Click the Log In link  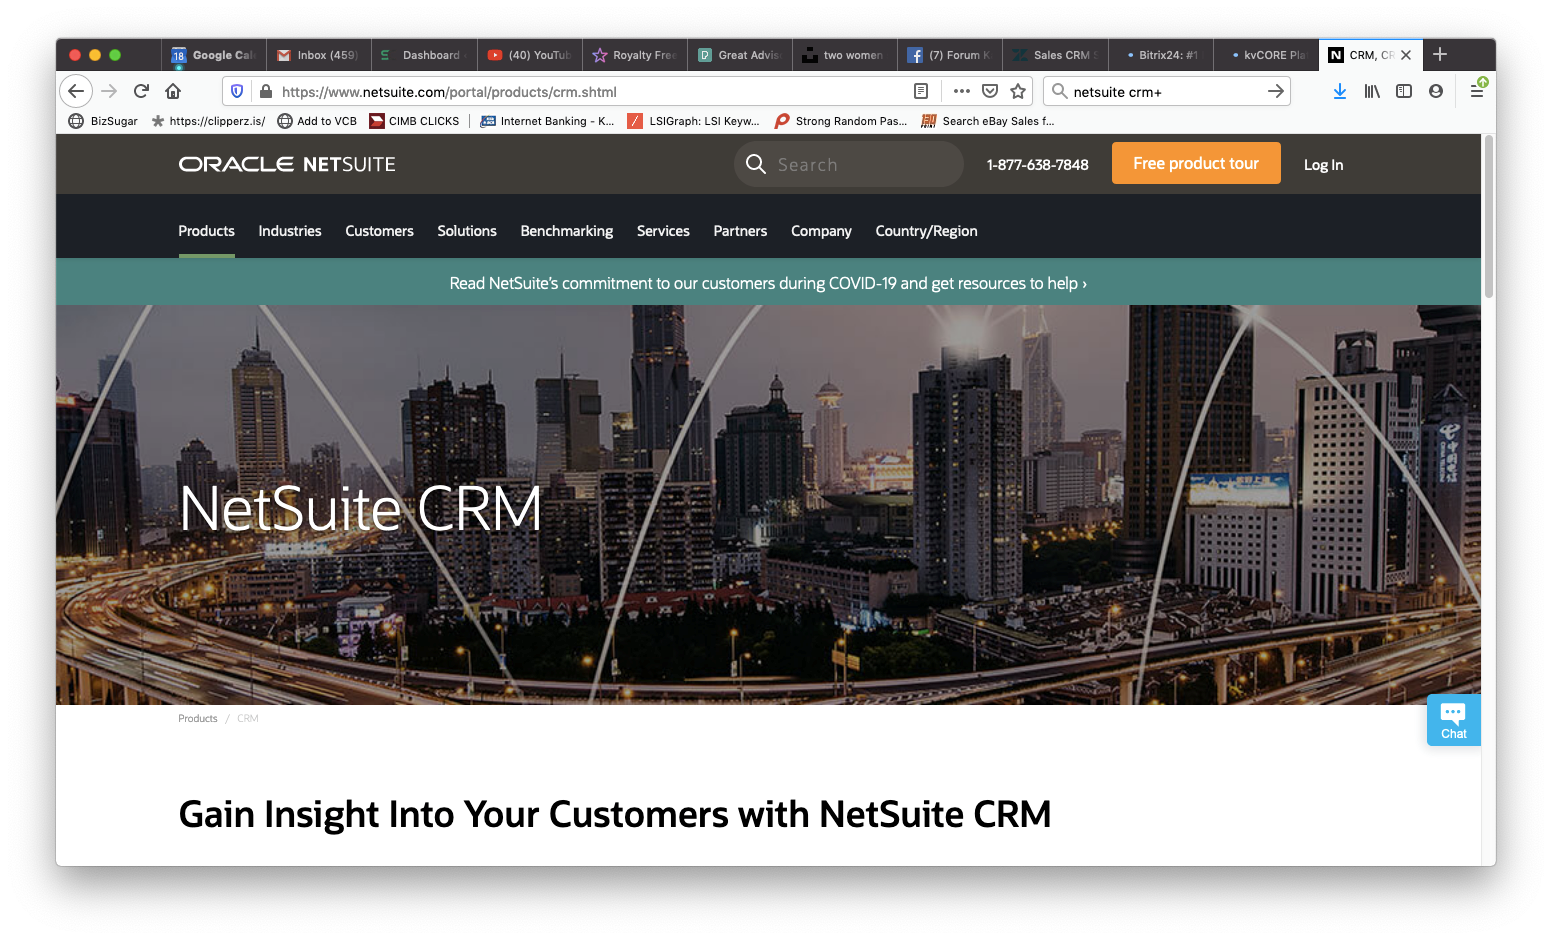(1323, 165)
